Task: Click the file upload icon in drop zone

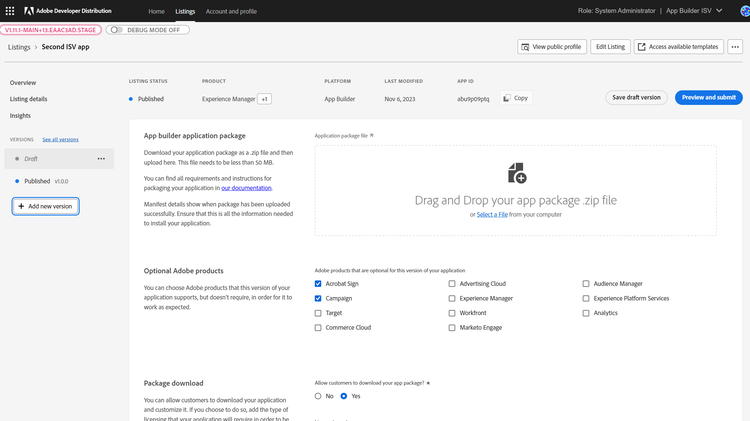Action: point(517,173)
